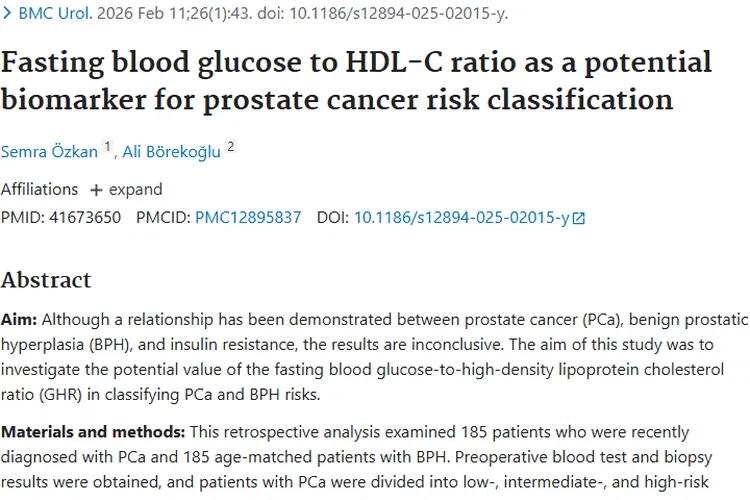Open the PMC12895837 full-text link
The height and width of the screenshot is (500, 750).
pyautogui.click(x=247, y=217)
